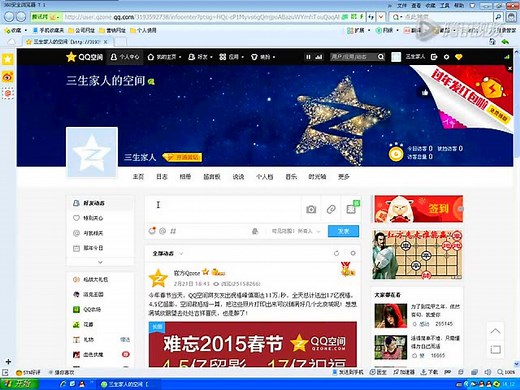Focus the Qzone top search field
520x390 pixels.
[353, 57]
